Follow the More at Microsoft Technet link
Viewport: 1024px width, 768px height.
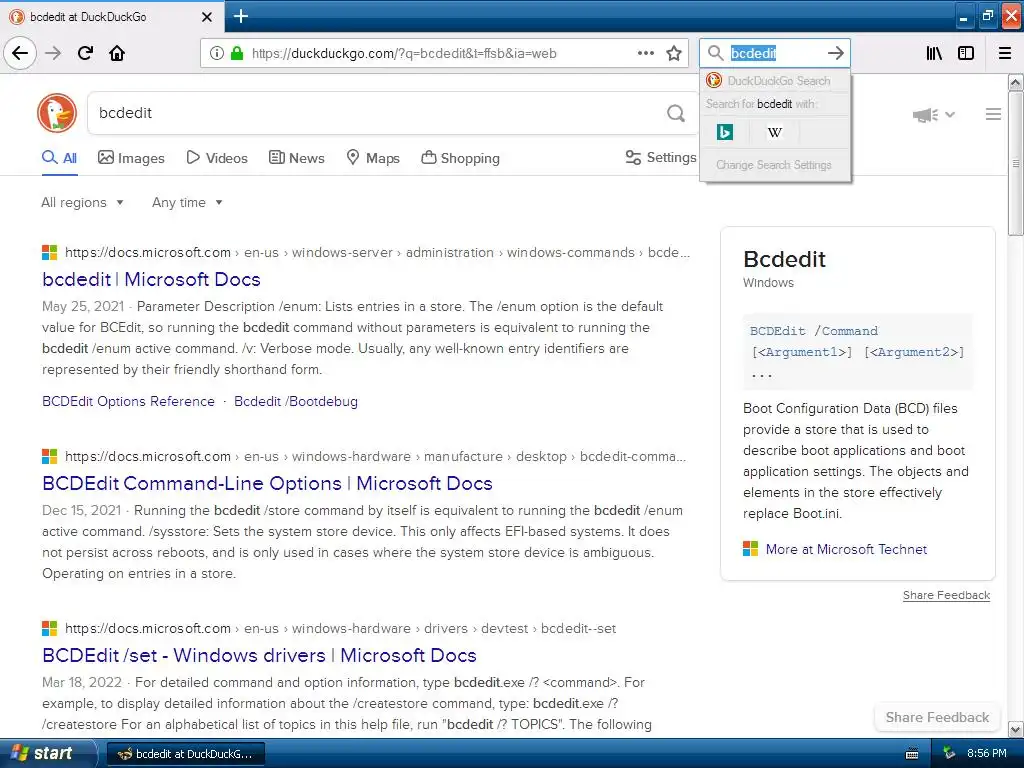846,549
